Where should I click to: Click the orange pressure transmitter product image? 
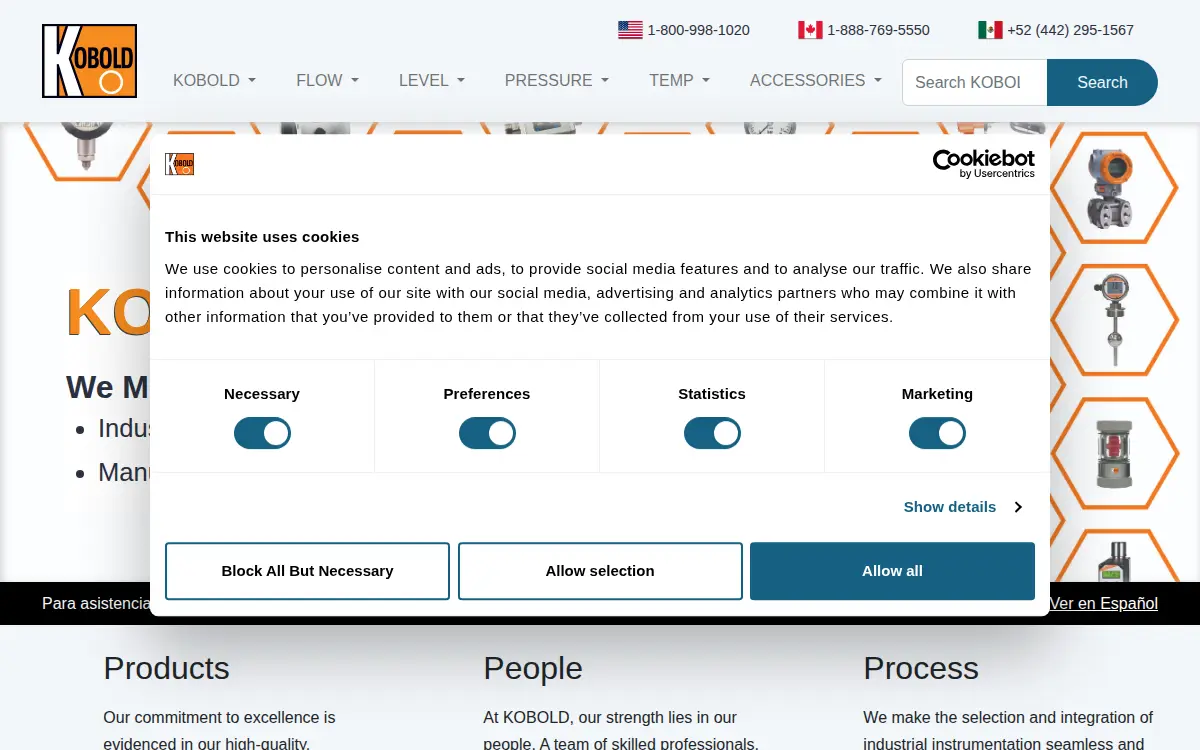coord(1109,188)
